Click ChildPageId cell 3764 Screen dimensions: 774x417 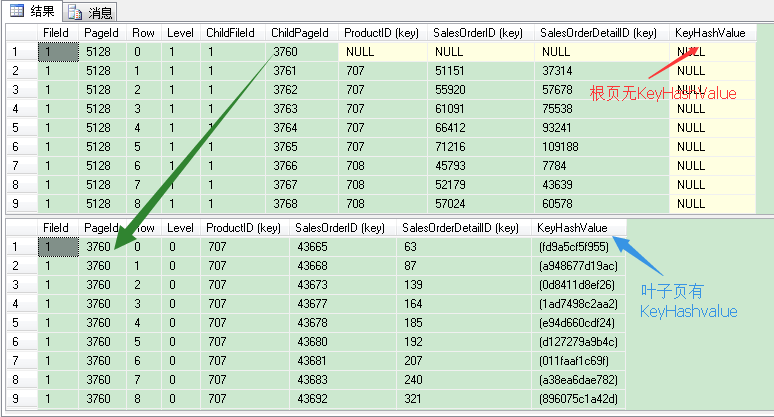coord(302,128)
